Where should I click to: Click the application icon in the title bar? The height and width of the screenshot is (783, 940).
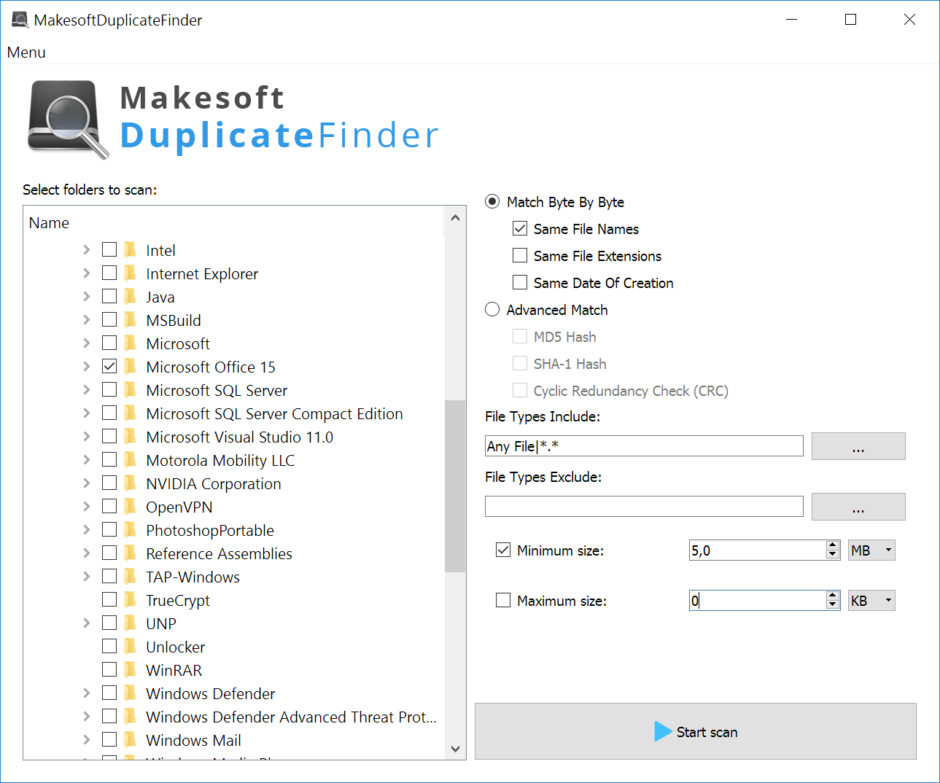(20, 18)
